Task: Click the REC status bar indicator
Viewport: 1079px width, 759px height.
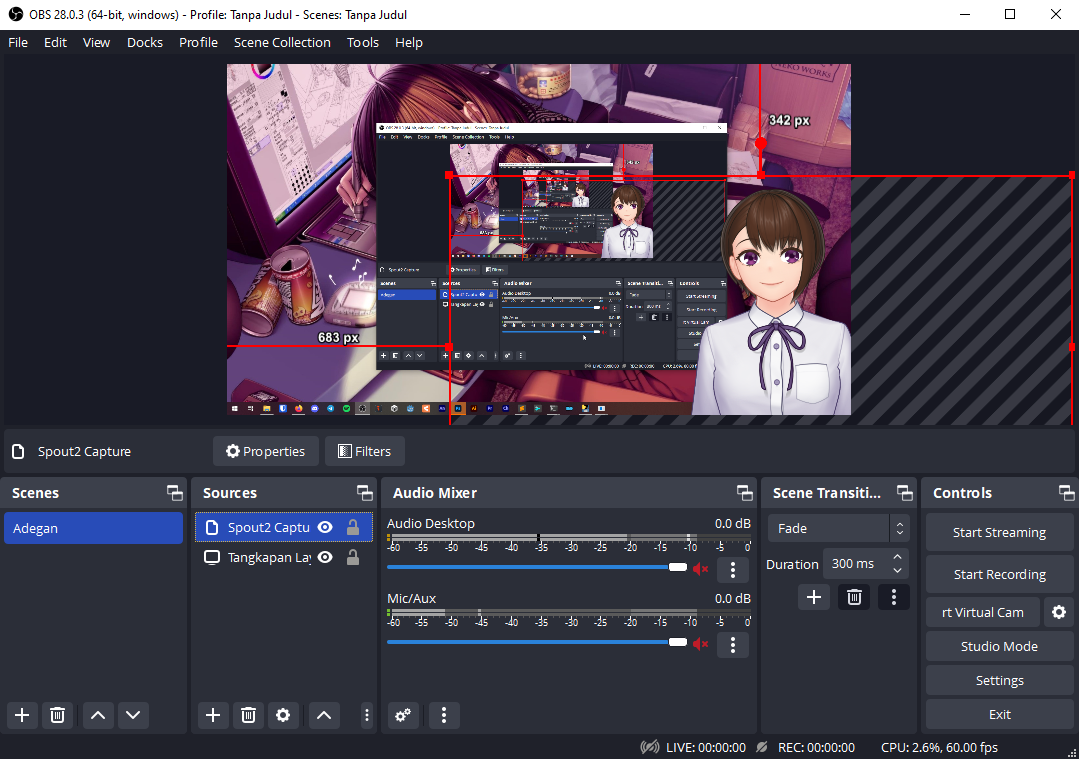Action: click(x=805, y=747)
